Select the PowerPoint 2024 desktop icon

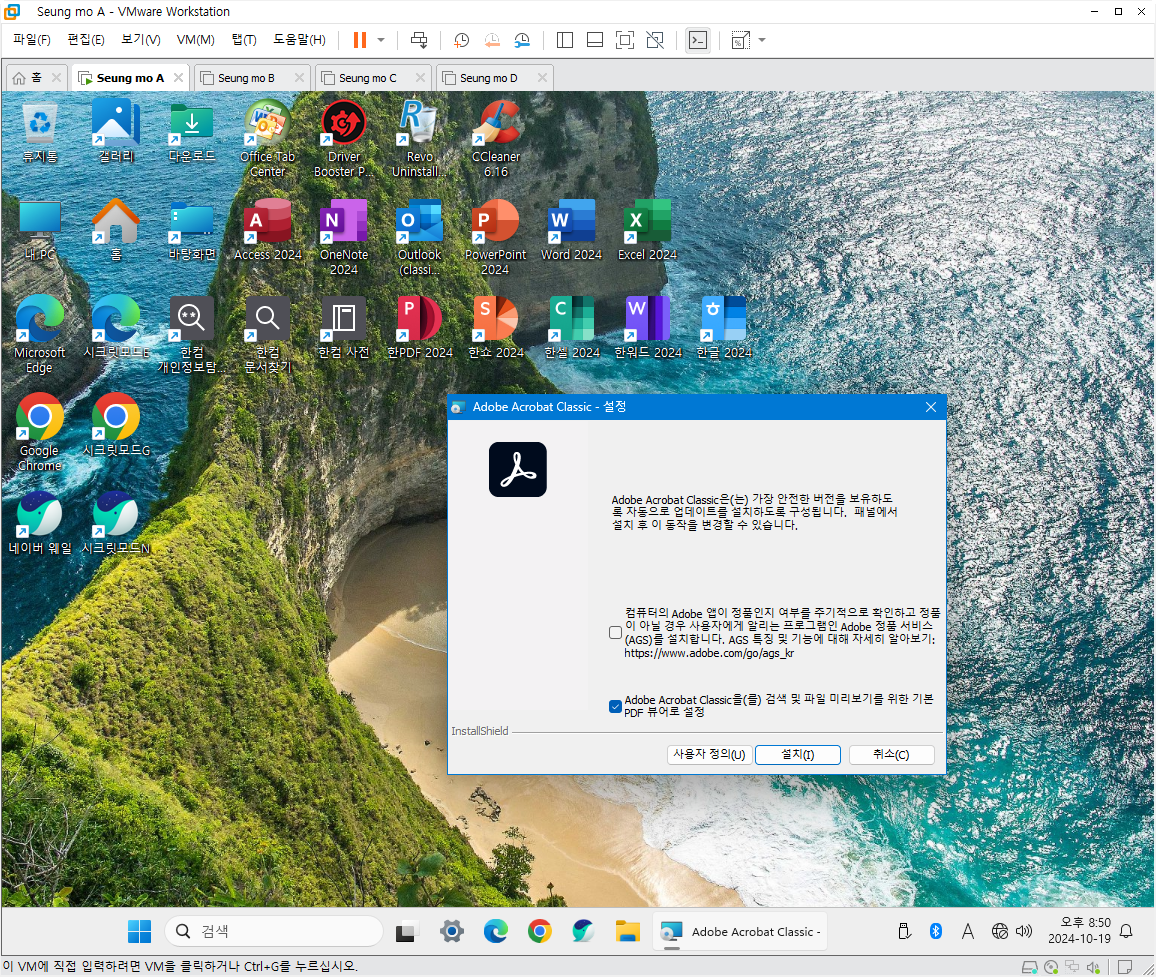495,237
